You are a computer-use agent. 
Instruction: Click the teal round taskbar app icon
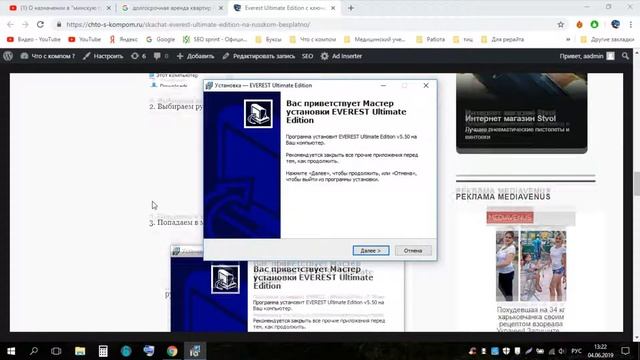126,351
